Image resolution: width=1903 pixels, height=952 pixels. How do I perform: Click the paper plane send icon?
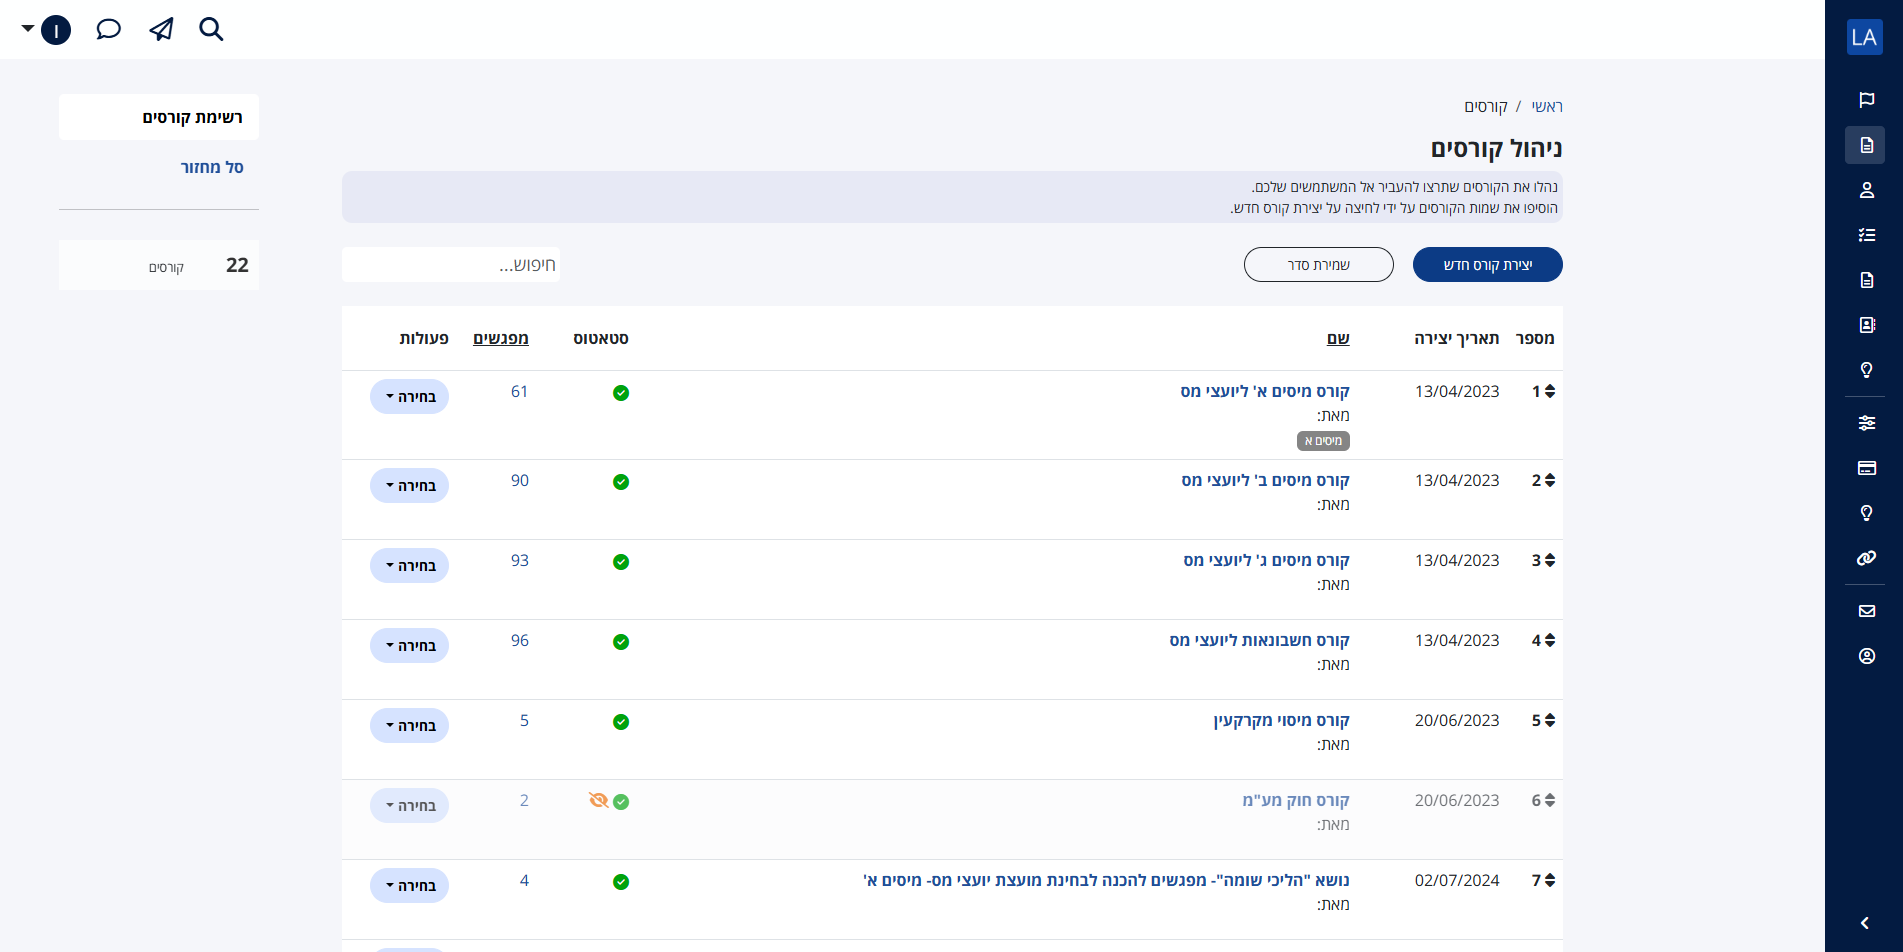click(x=161, y=30)
